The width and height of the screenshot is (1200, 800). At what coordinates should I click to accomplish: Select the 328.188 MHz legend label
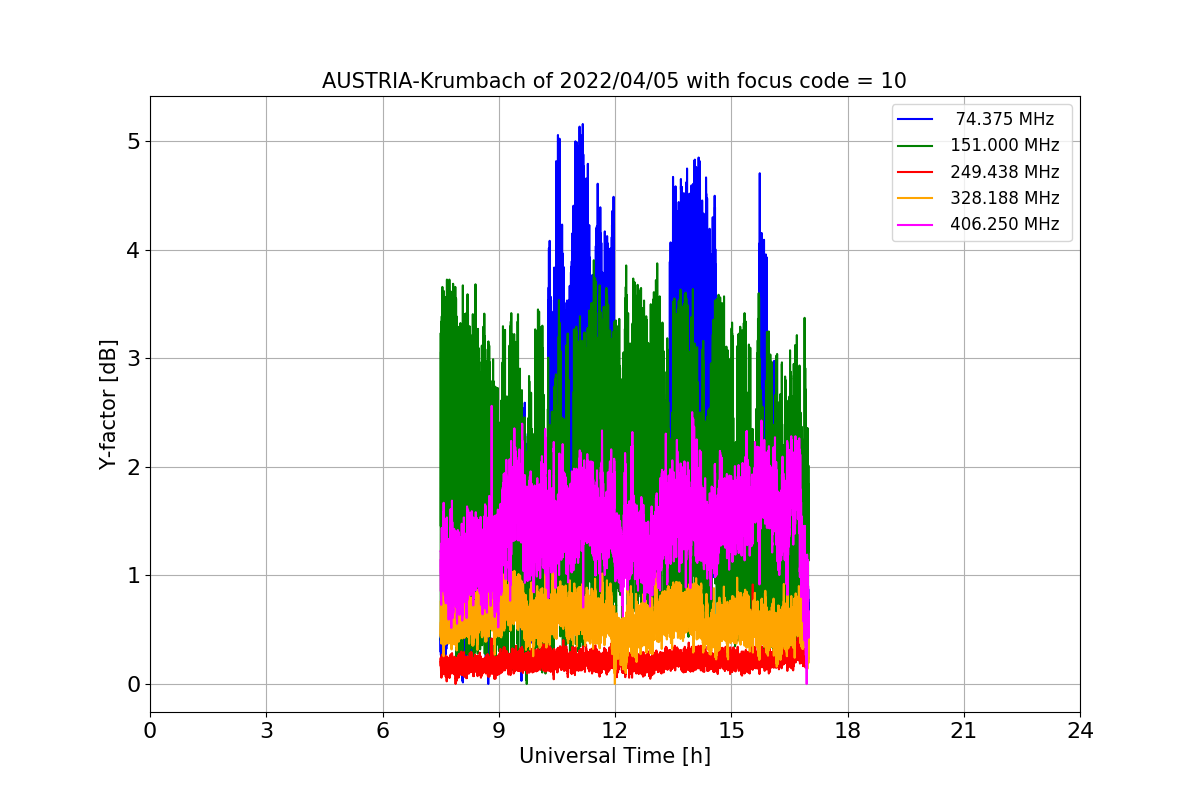(x=1004, y=198)
